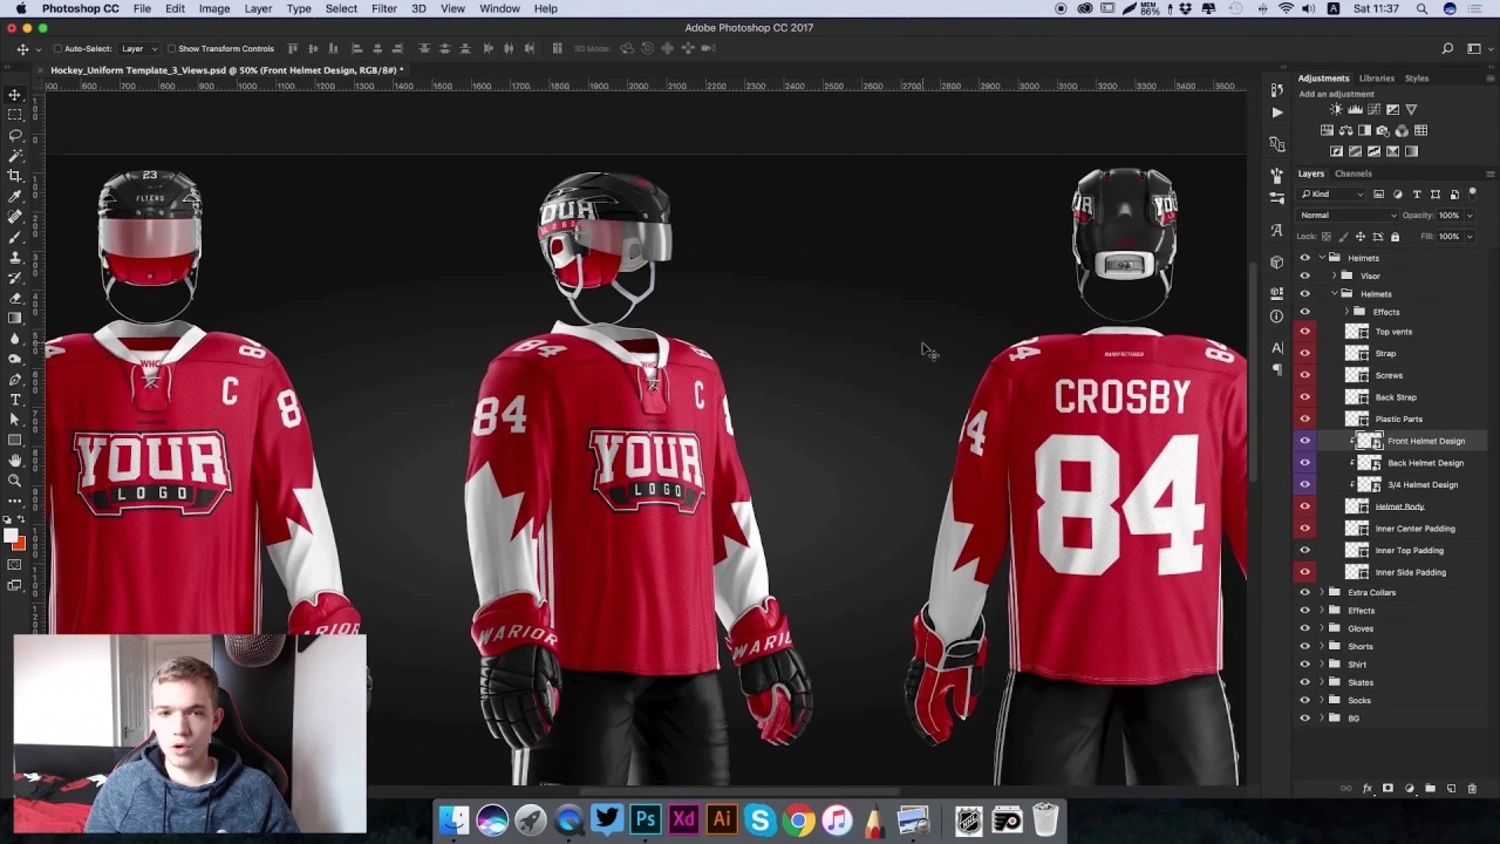
Task: Select the Horizontal Type tool
Action: [x=15, y=399]
